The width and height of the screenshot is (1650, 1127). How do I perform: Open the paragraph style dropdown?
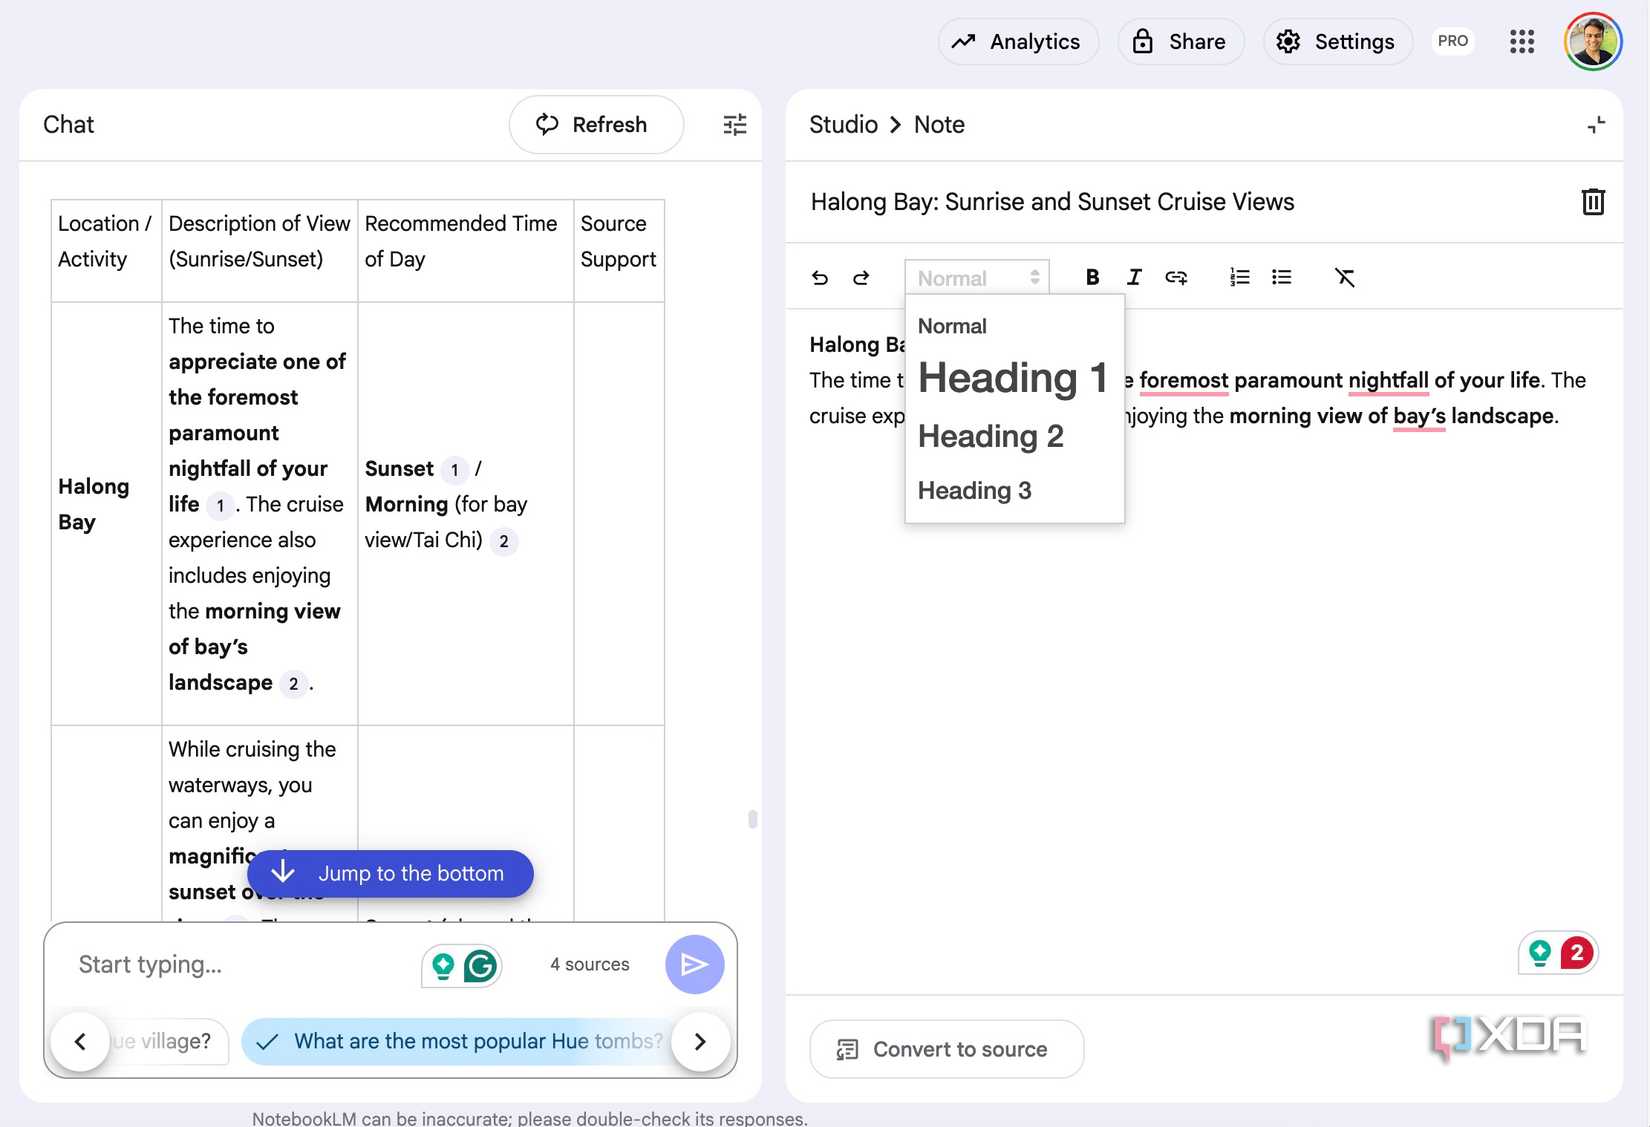[976, 277]
